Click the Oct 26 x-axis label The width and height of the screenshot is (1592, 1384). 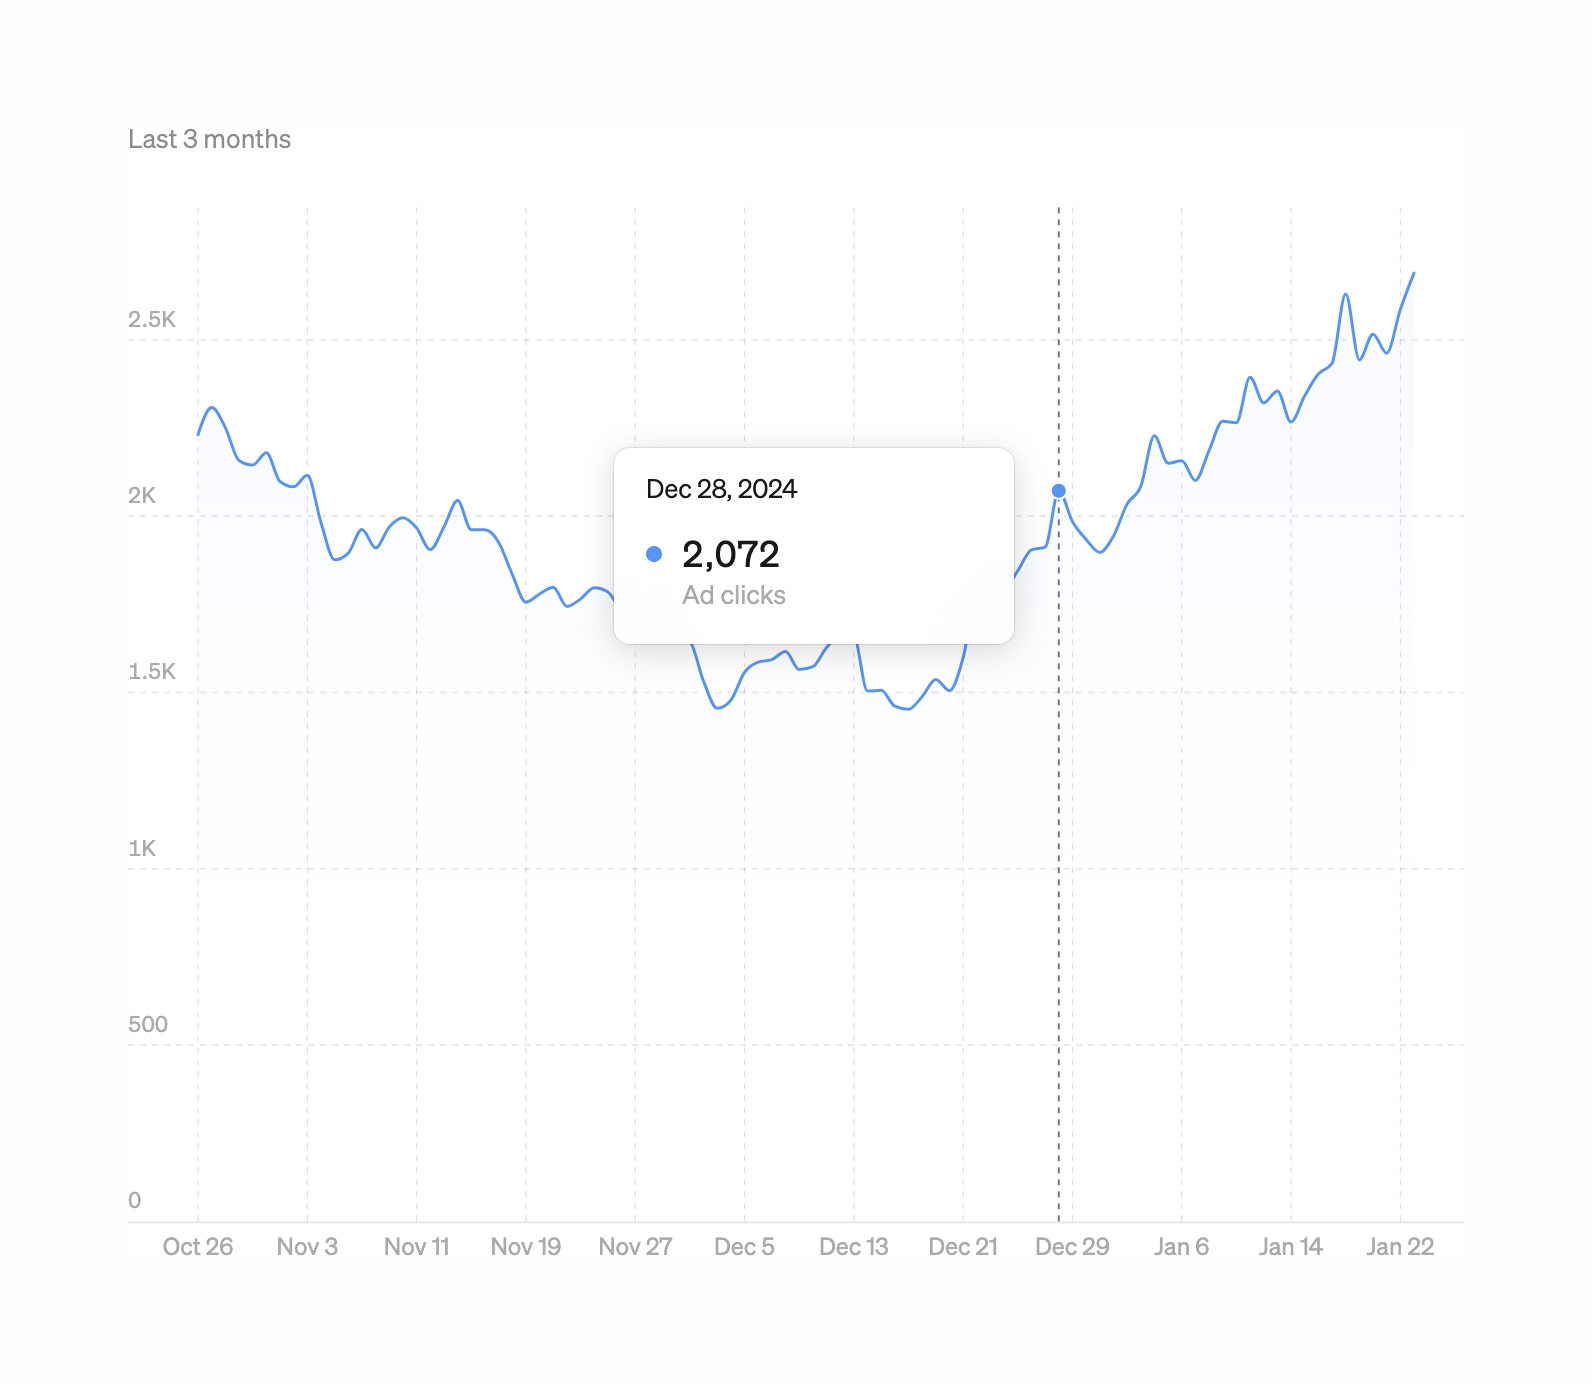[198, 1247]
